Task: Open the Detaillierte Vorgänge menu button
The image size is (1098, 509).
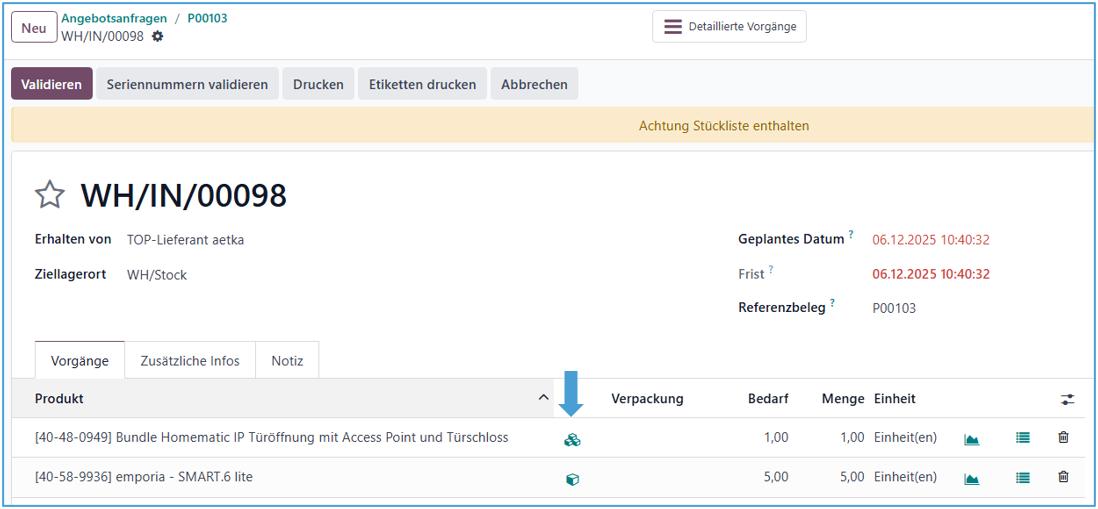Action: tap(729, 27)
